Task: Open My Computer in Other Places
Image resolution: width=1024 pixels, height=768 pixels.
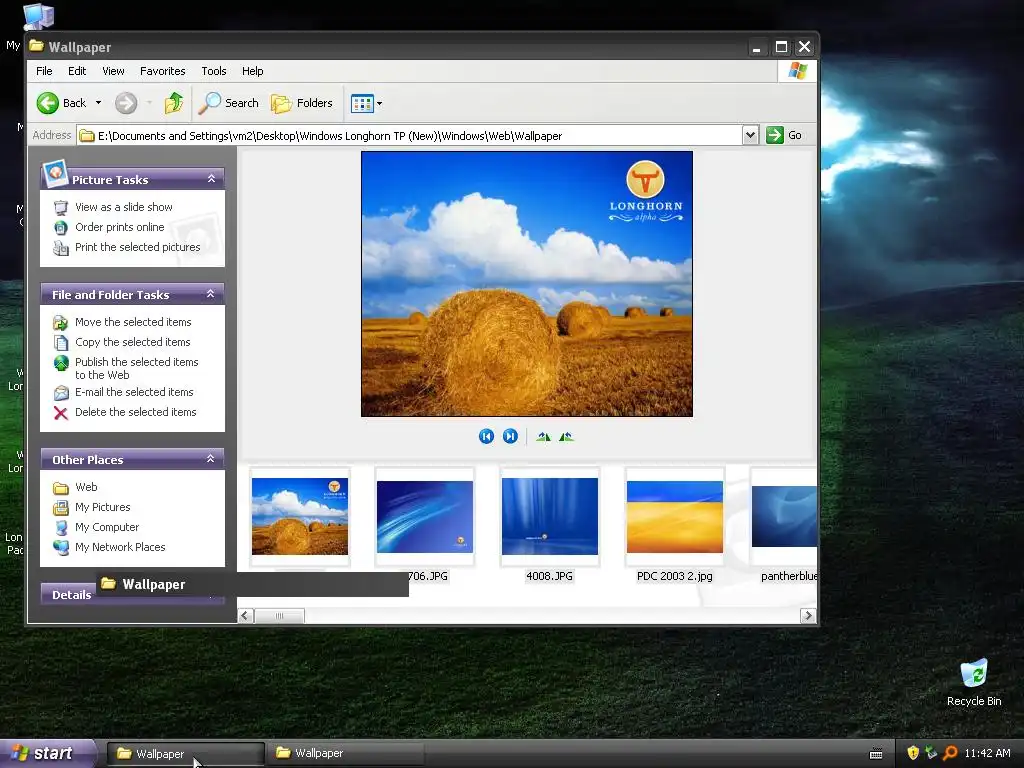Action: pos(106,527)
